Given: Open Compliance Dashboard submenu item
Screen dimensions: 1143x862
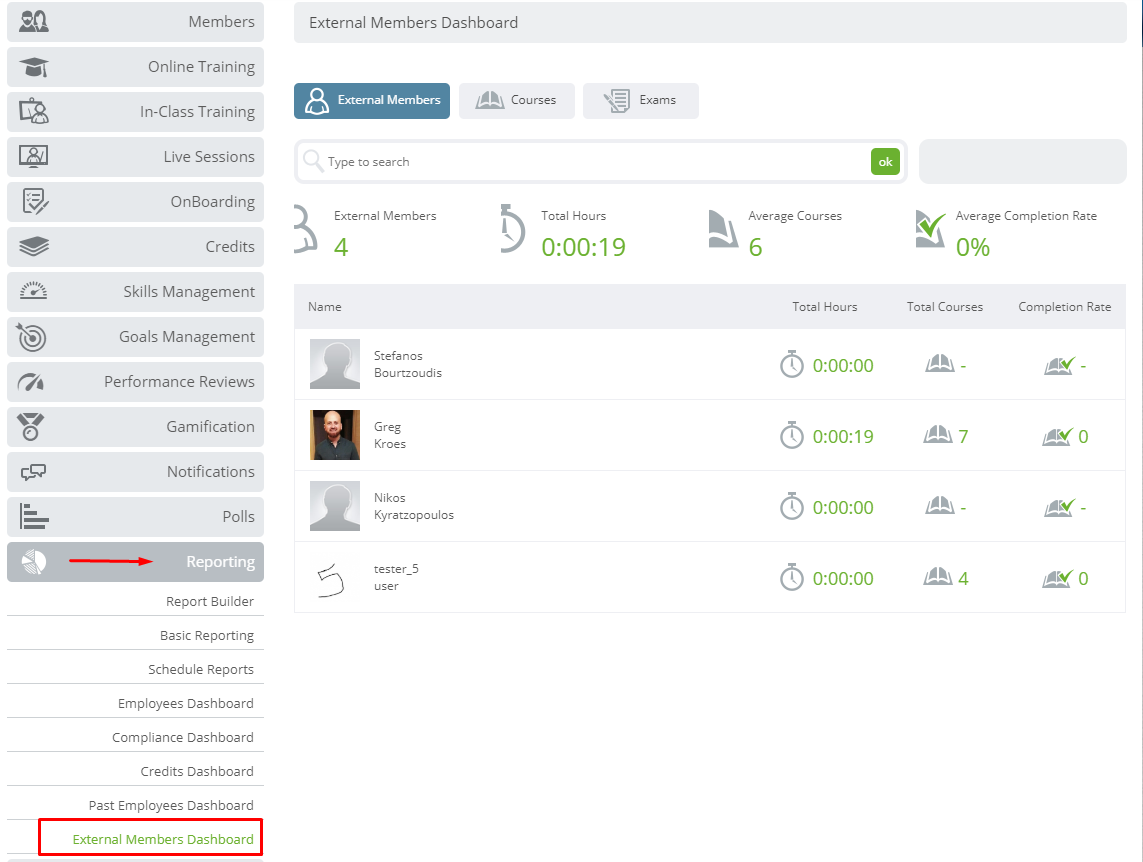Looking at the screenshot, I should click(x=183, y=737).
